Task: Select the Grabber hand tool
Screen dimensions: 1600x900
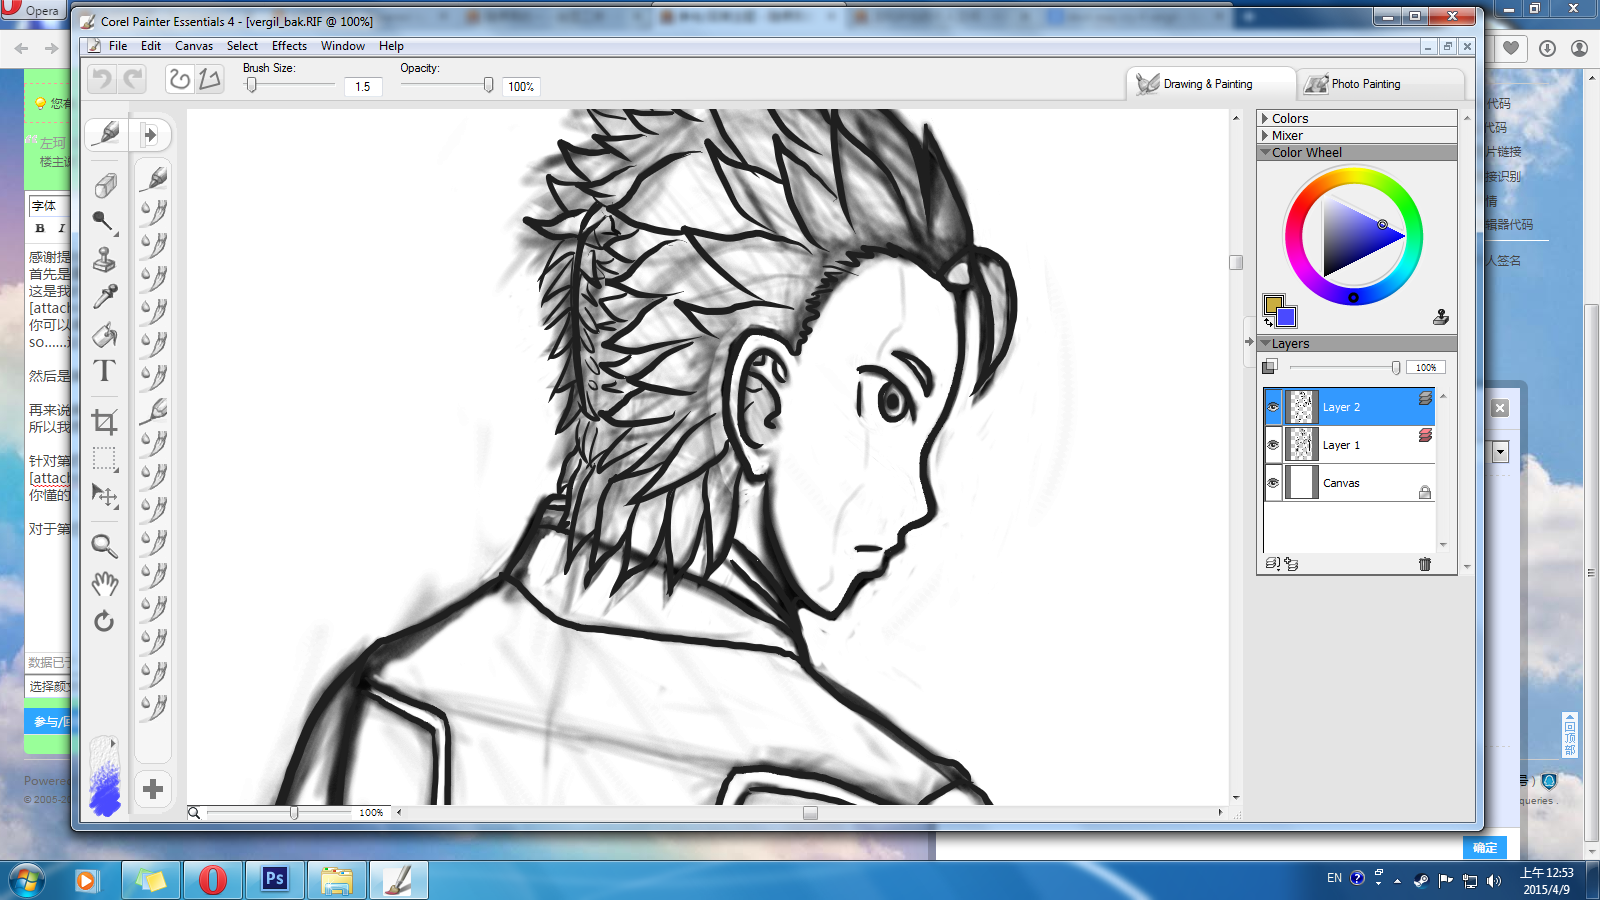Action: point(105,584)
